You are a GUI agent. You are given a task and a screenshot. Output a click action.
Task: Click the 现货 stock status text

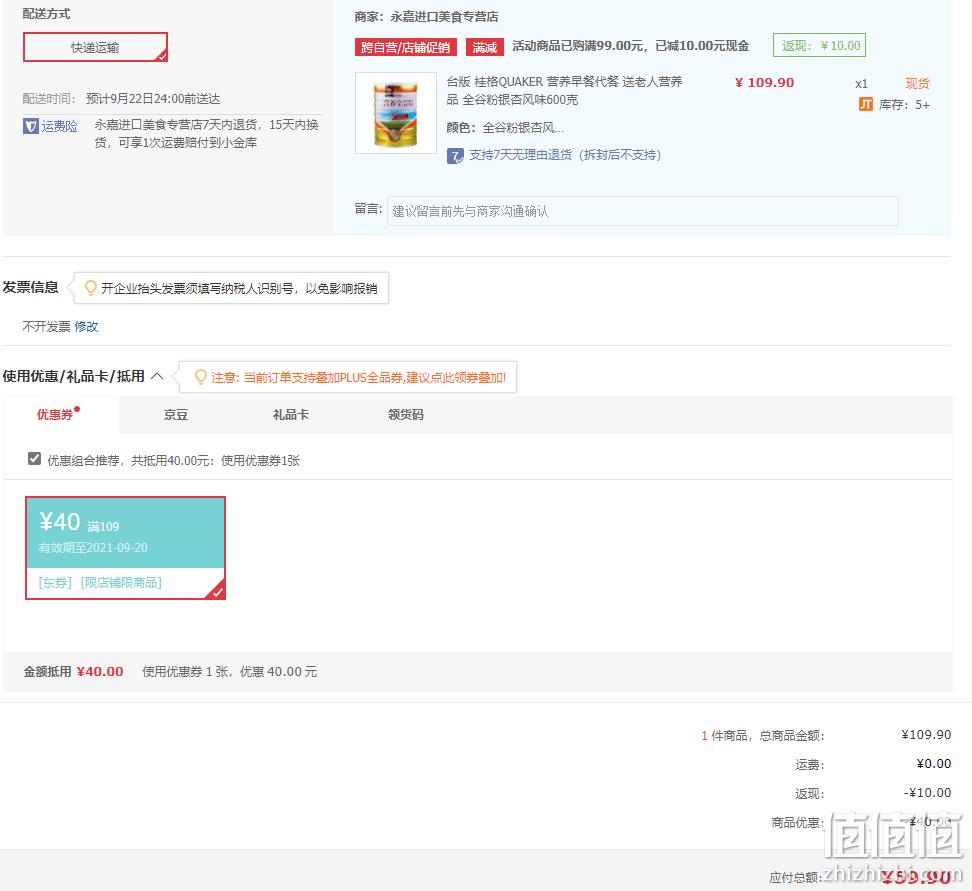click(917, 83)
